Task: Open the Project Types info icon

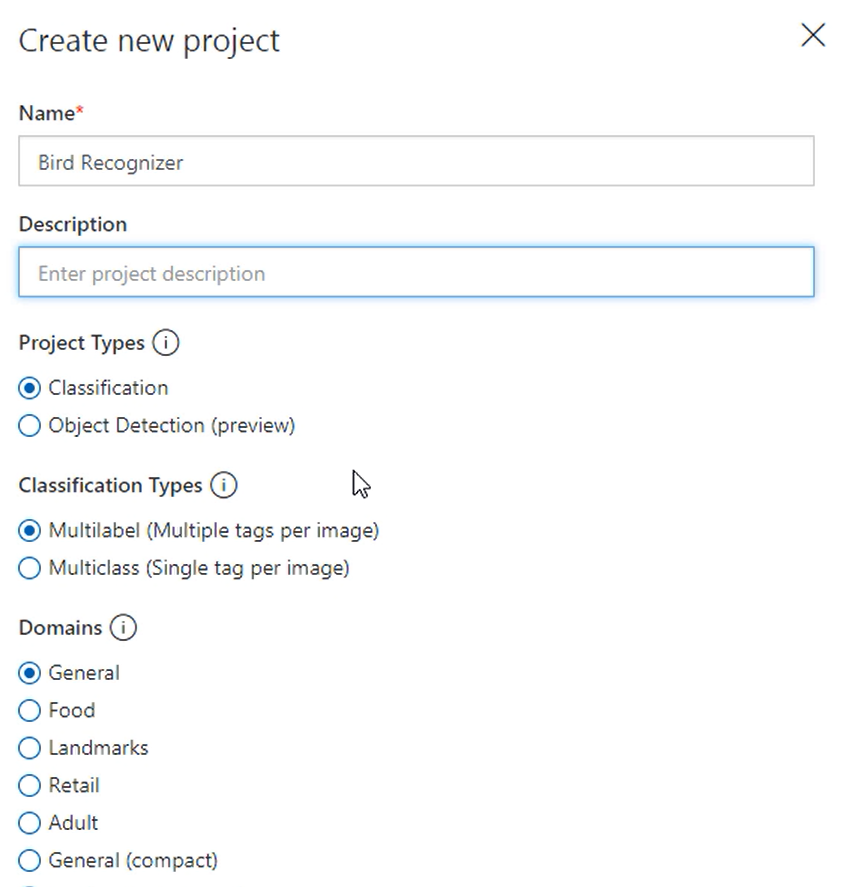Action: click(x=165, y=343)
